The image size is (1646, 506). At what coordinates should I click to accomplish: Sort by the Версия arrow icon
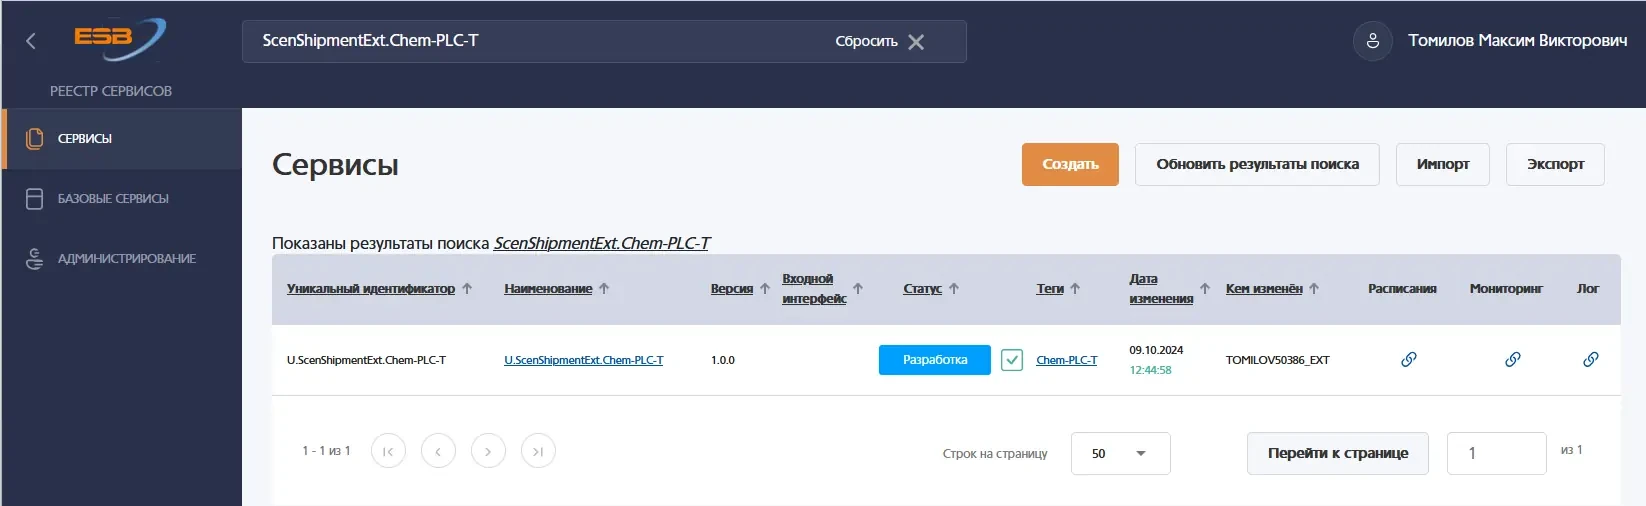coord(765,288)
